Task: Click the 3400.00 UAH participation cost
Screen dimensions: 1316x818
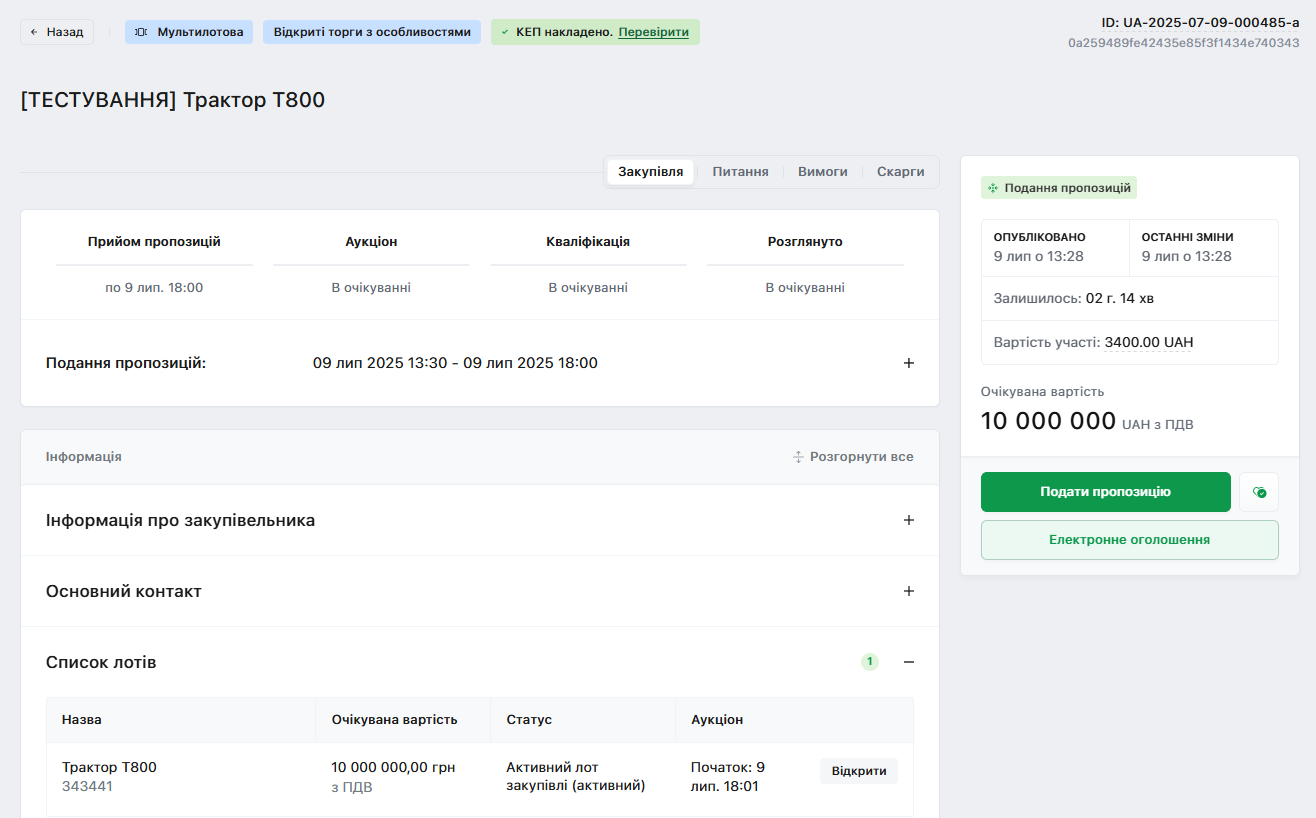Action: point(1148,342)
